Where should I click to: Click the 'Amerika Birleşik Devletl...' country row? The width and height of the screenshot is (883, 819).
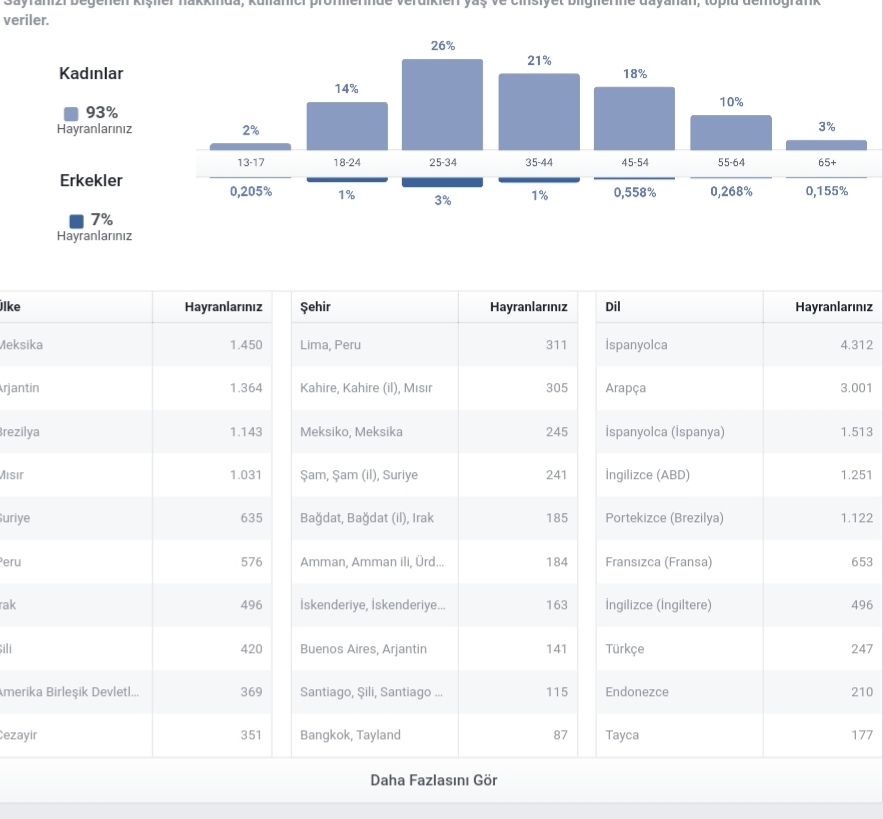pyautogui.click(x=136, y=692)
